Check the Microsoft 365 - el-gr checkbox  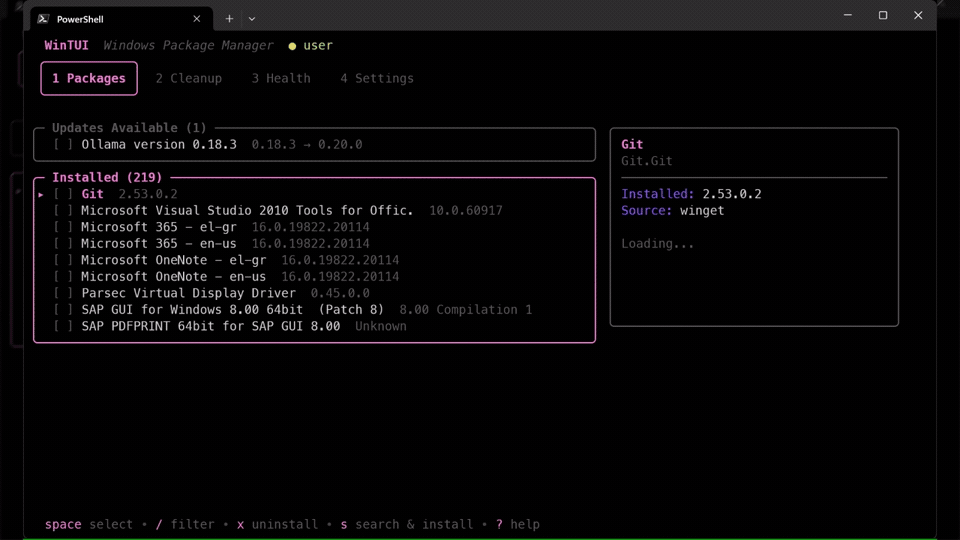coord(63,227)
